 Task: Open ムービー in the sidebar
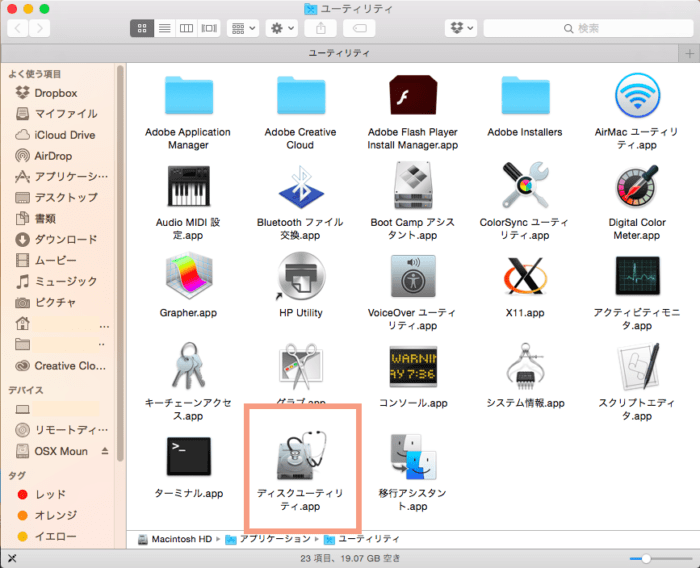tap(55, 260)
